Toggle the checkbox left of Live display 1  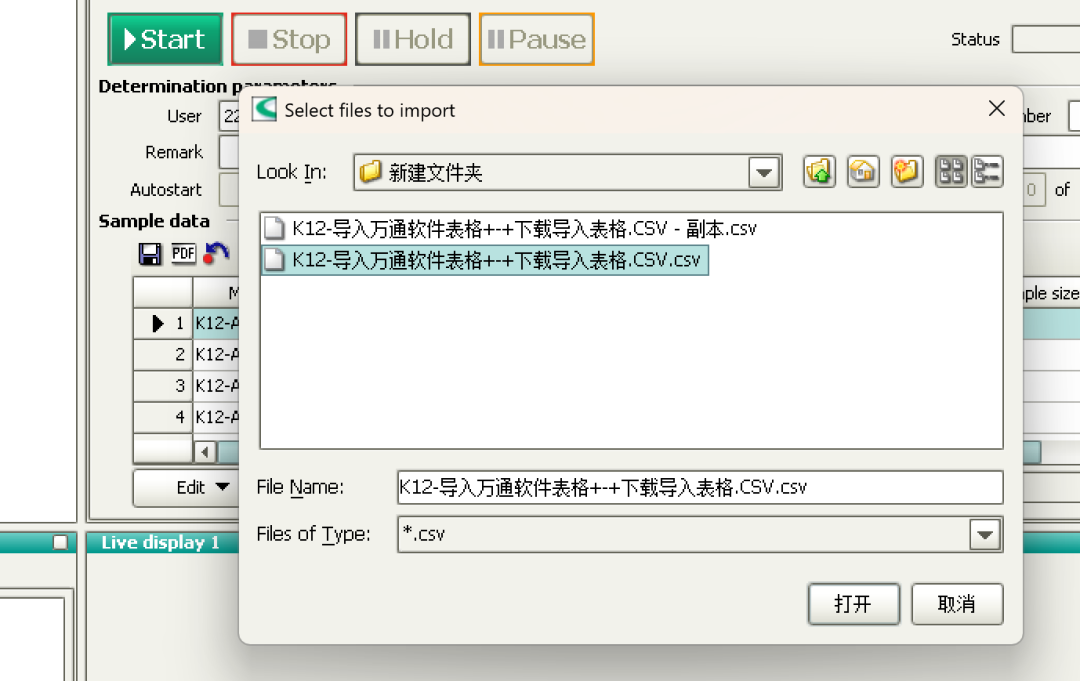click(x=61, y=542)
